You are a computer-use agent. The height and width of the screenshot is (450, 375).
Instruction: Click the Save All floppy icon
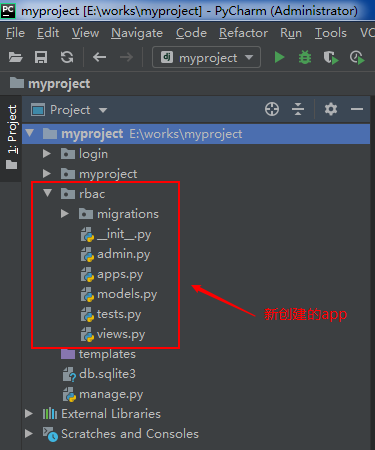pyautogui.click(x=41, y=58)
